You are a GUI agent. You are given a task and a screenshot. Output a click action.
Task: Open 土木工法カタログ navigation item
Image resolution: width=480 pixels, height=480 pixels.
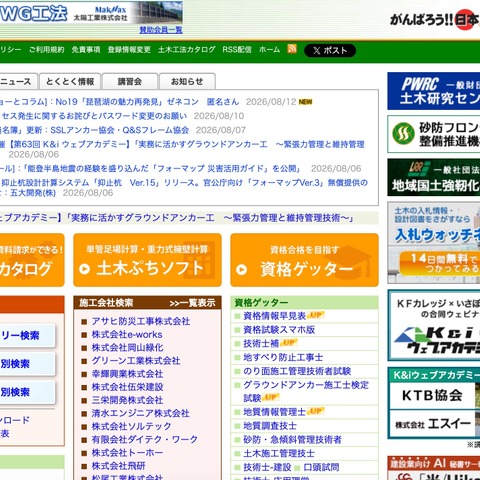187,50
